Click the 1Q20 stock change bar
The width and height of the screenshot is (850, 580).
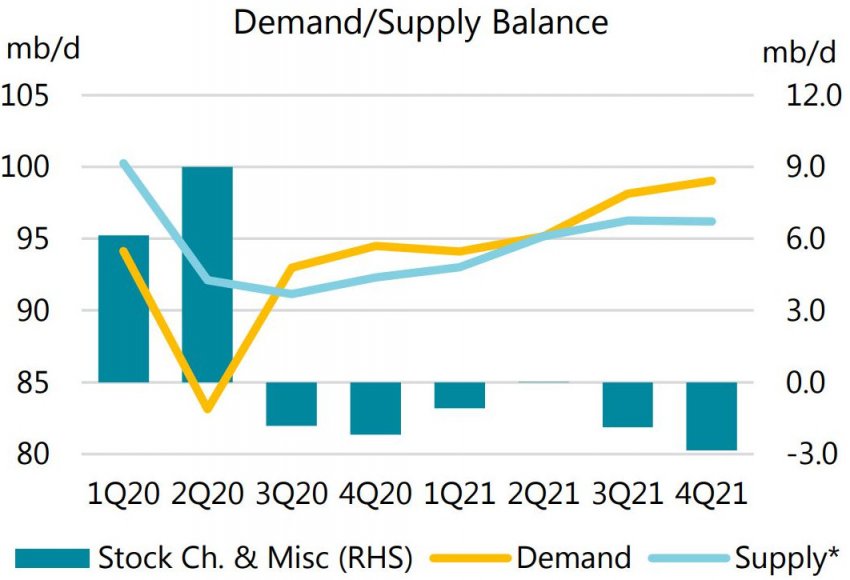pos(123,308)
